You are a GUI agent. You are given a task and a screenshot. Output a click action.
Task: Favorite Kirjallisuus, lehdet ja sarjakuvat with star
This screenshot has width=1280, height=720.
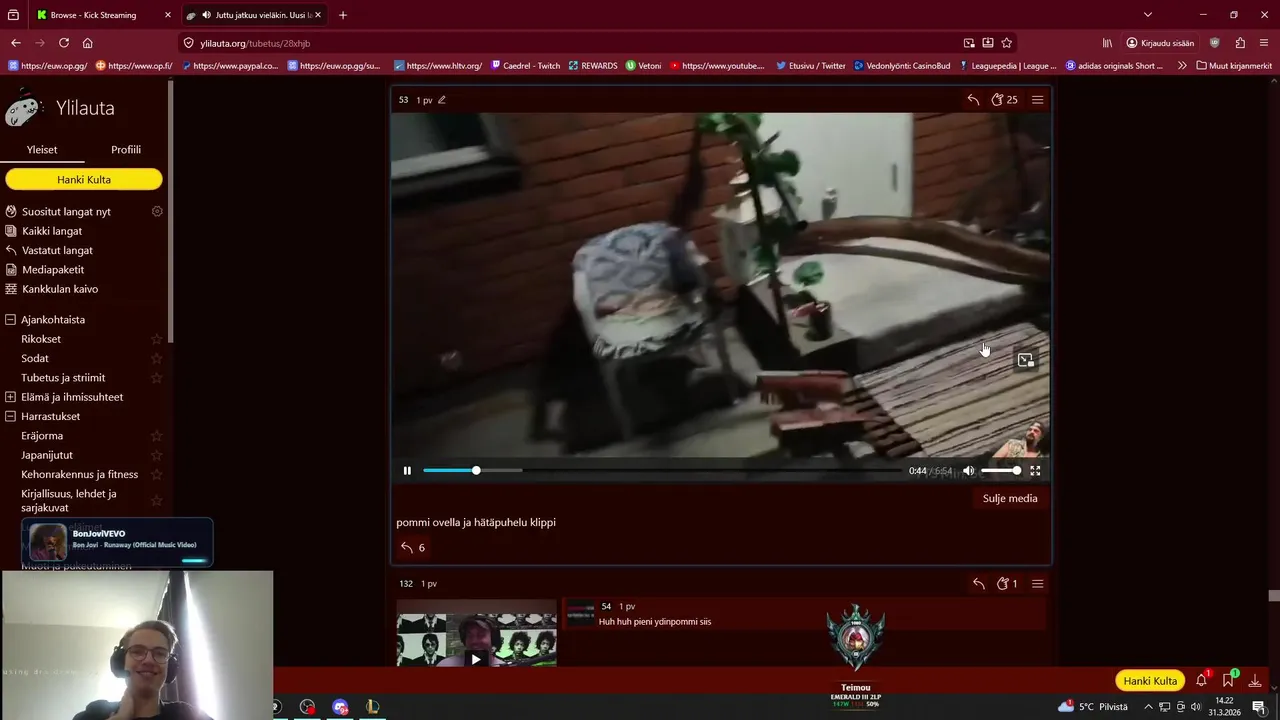click(156, 501)
